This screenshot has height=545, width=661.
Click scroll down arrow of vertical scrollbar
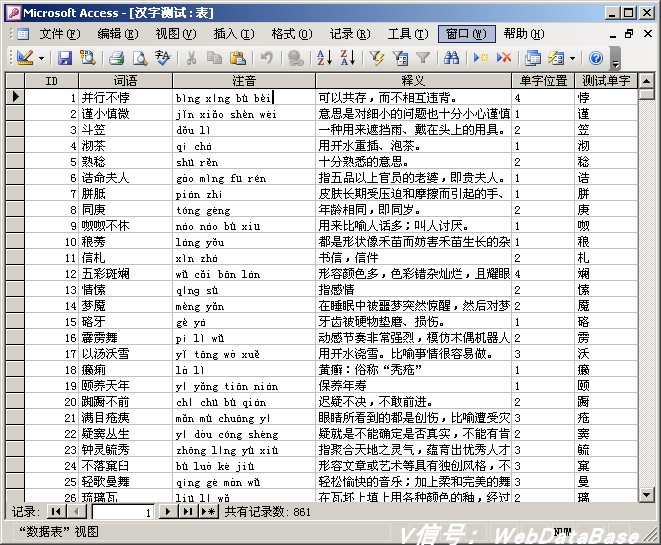[x=646, y=494]
